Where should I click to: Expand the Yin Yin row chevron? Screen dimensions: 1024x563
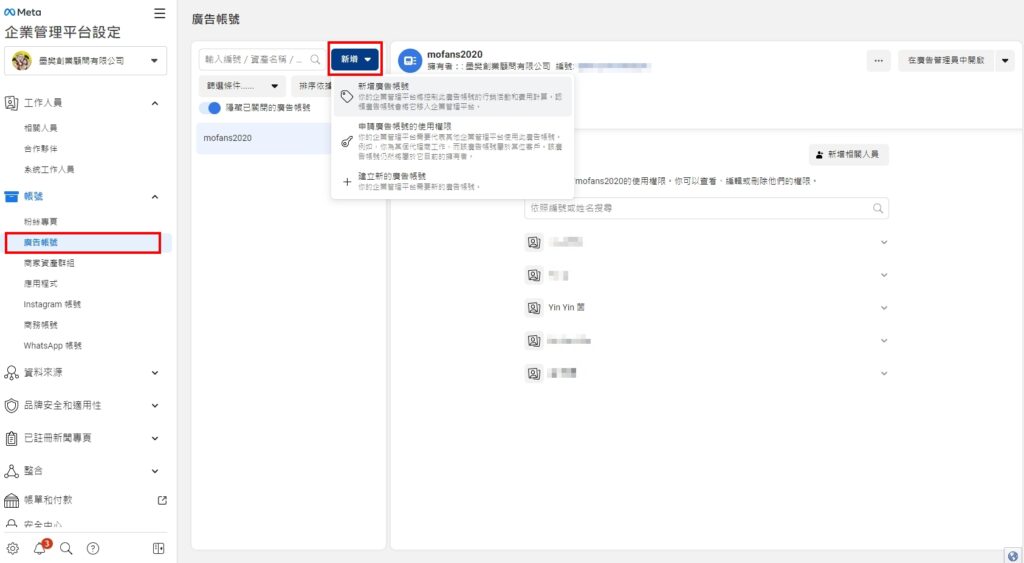pyautogui.click(x=884, y=308)
